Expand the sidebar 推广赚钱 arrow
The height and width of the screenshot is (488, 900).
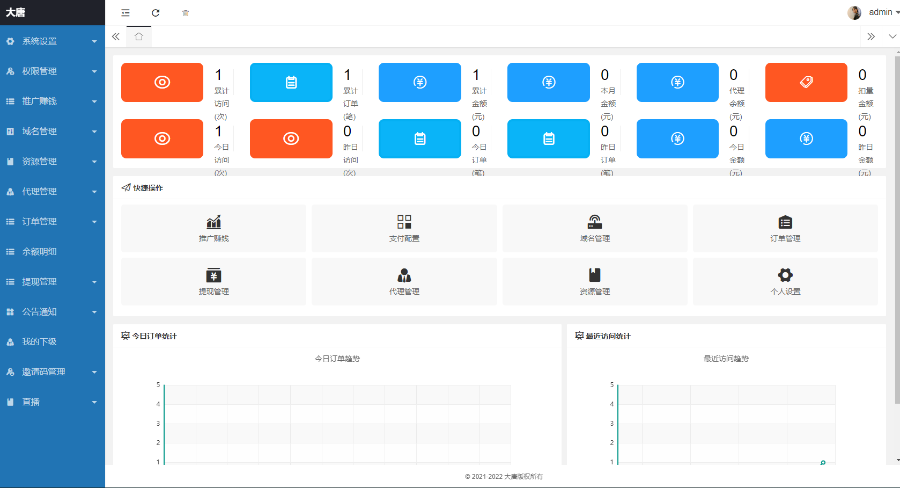pyautogui.click(x=94, y=102)
